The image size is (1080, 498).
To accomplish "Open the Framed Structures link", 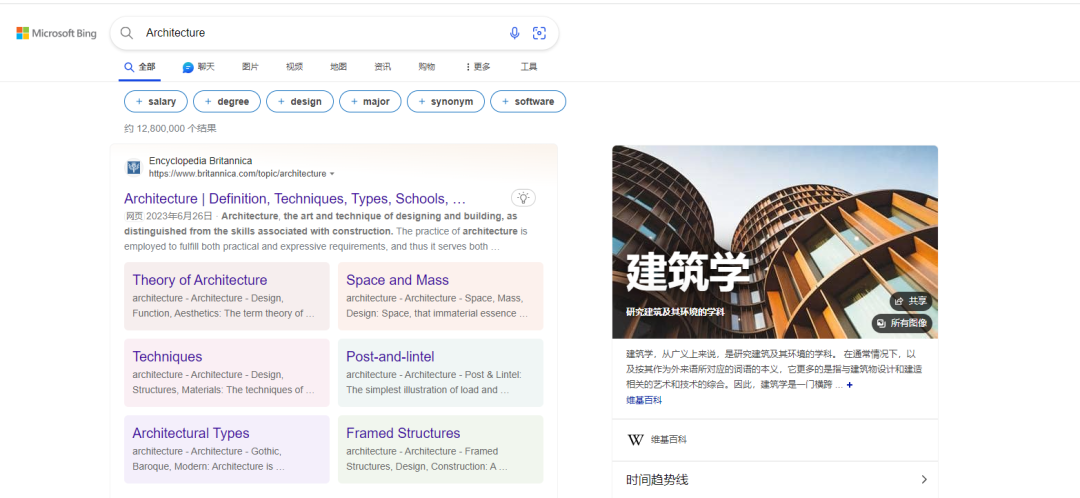I will coord(403,433).
